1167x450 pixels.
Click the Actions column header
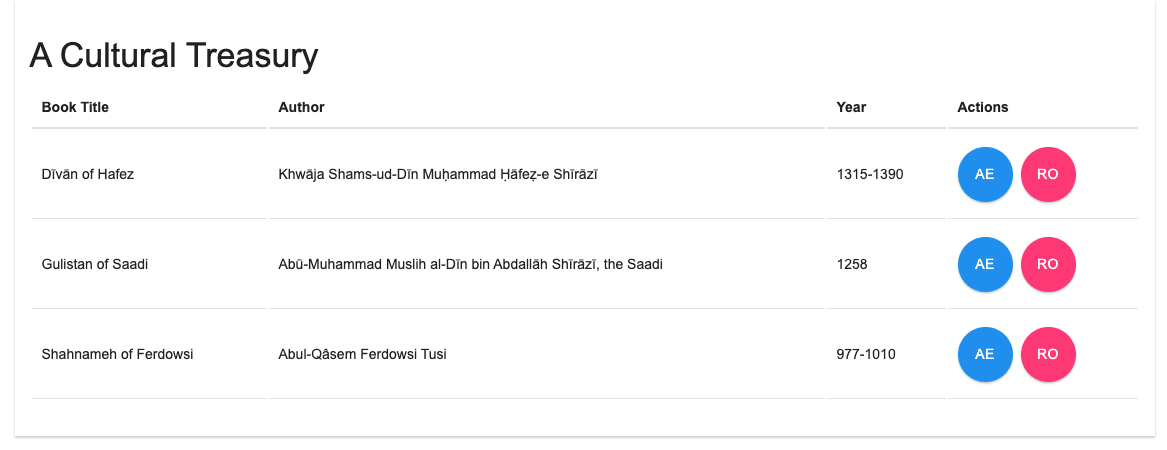[982, 107]
